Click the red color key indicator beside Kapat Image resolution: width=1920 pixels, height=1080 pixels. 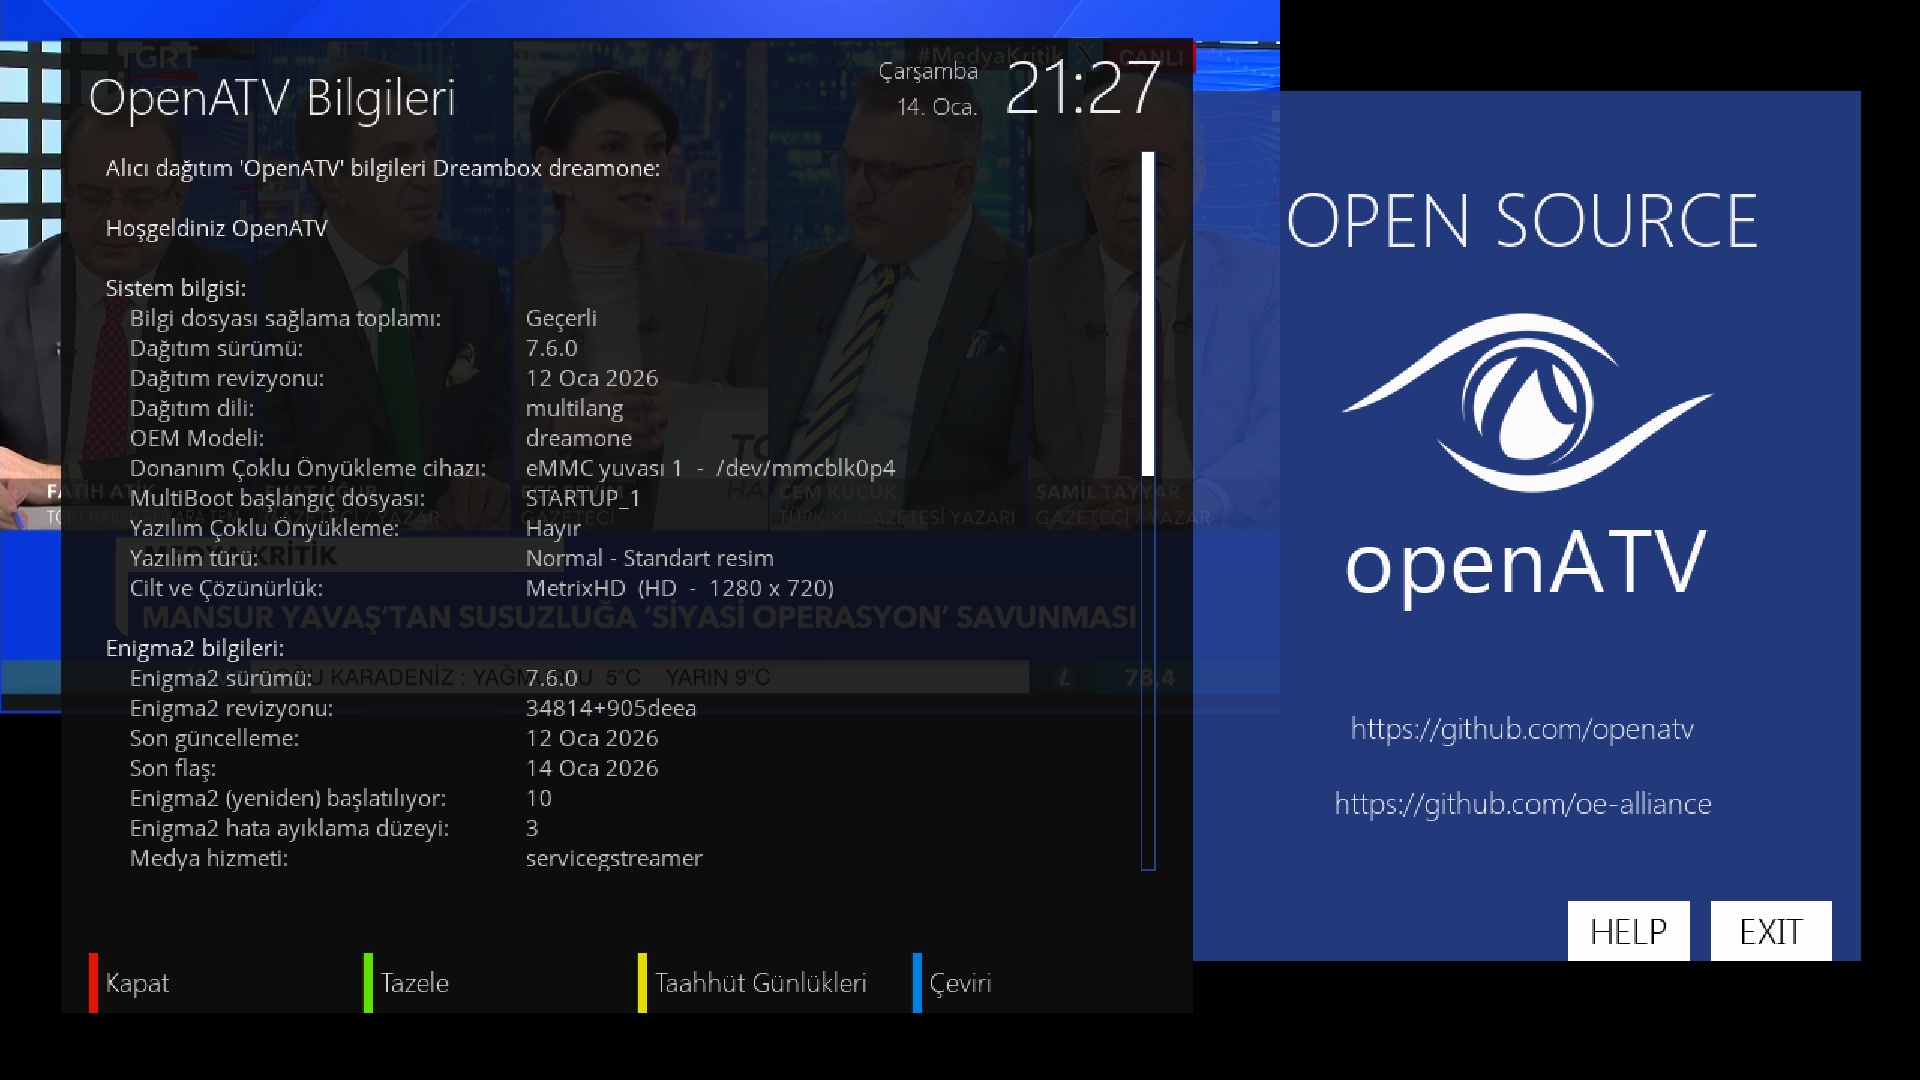93,983
